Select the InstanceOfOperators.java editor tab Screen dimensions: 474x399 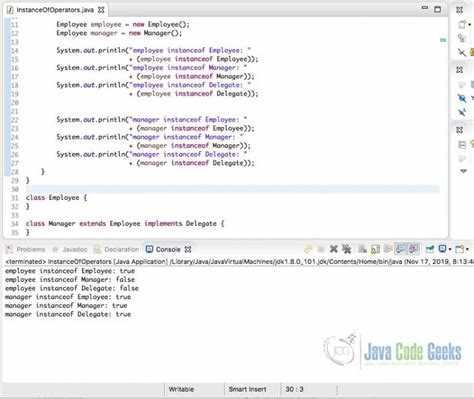tap(55, 10)
